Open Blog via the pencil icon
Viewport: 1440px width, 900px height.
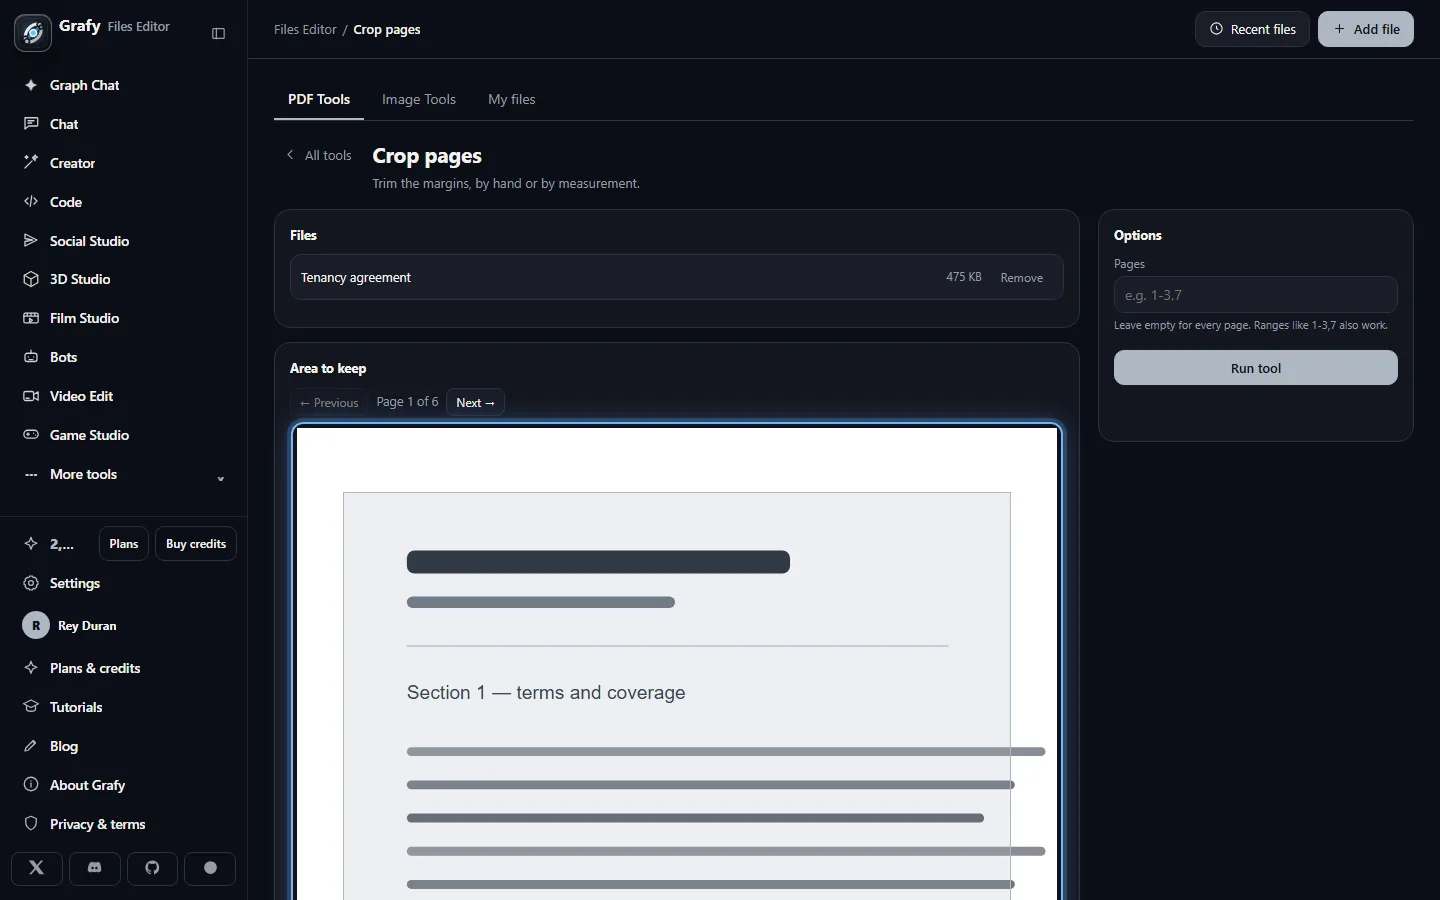pyautogui.click(x=31, y=746)
